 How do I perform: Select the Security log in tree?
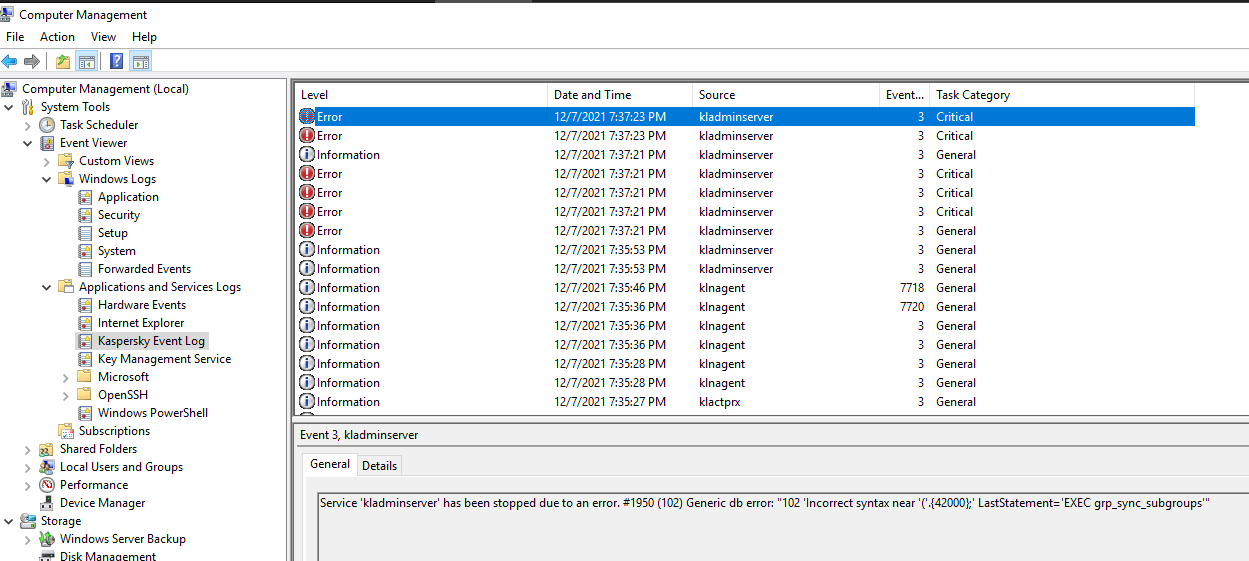(x=118, y=215)
